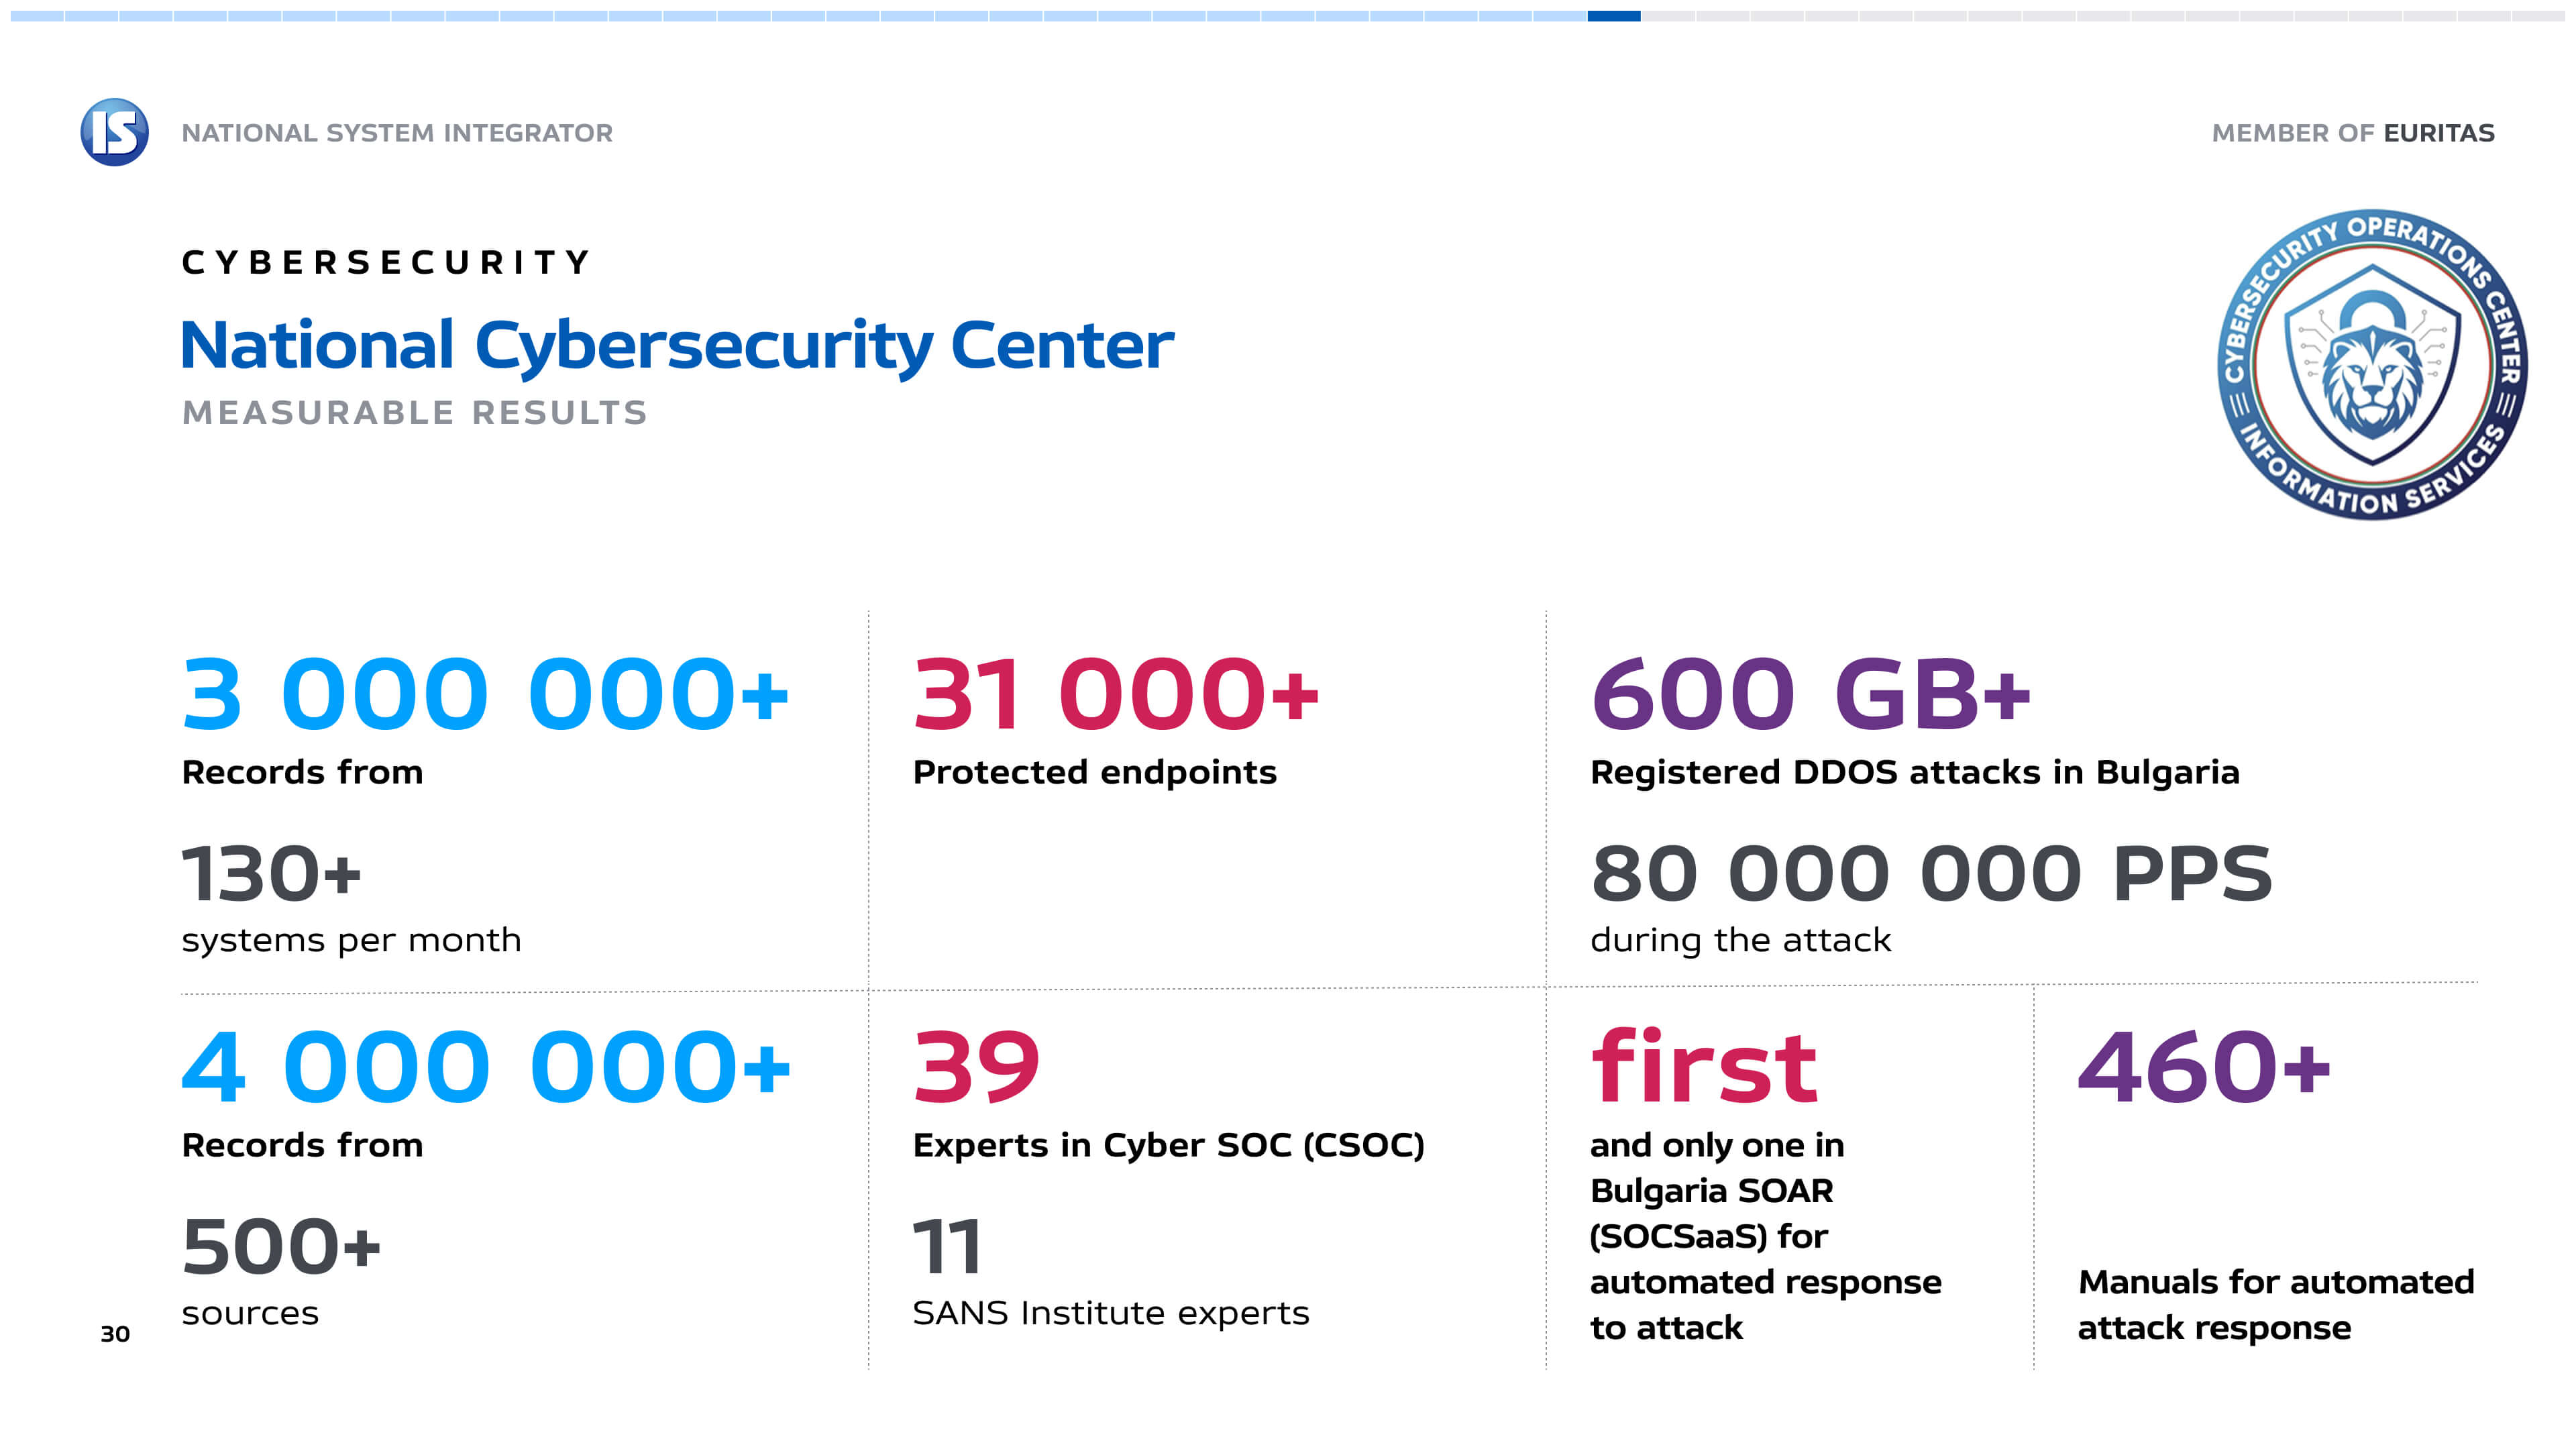Click the "11" SANS Institute experts number
The width and height of the screenshot is (2576, 1449).
(x=947, y=1247)
